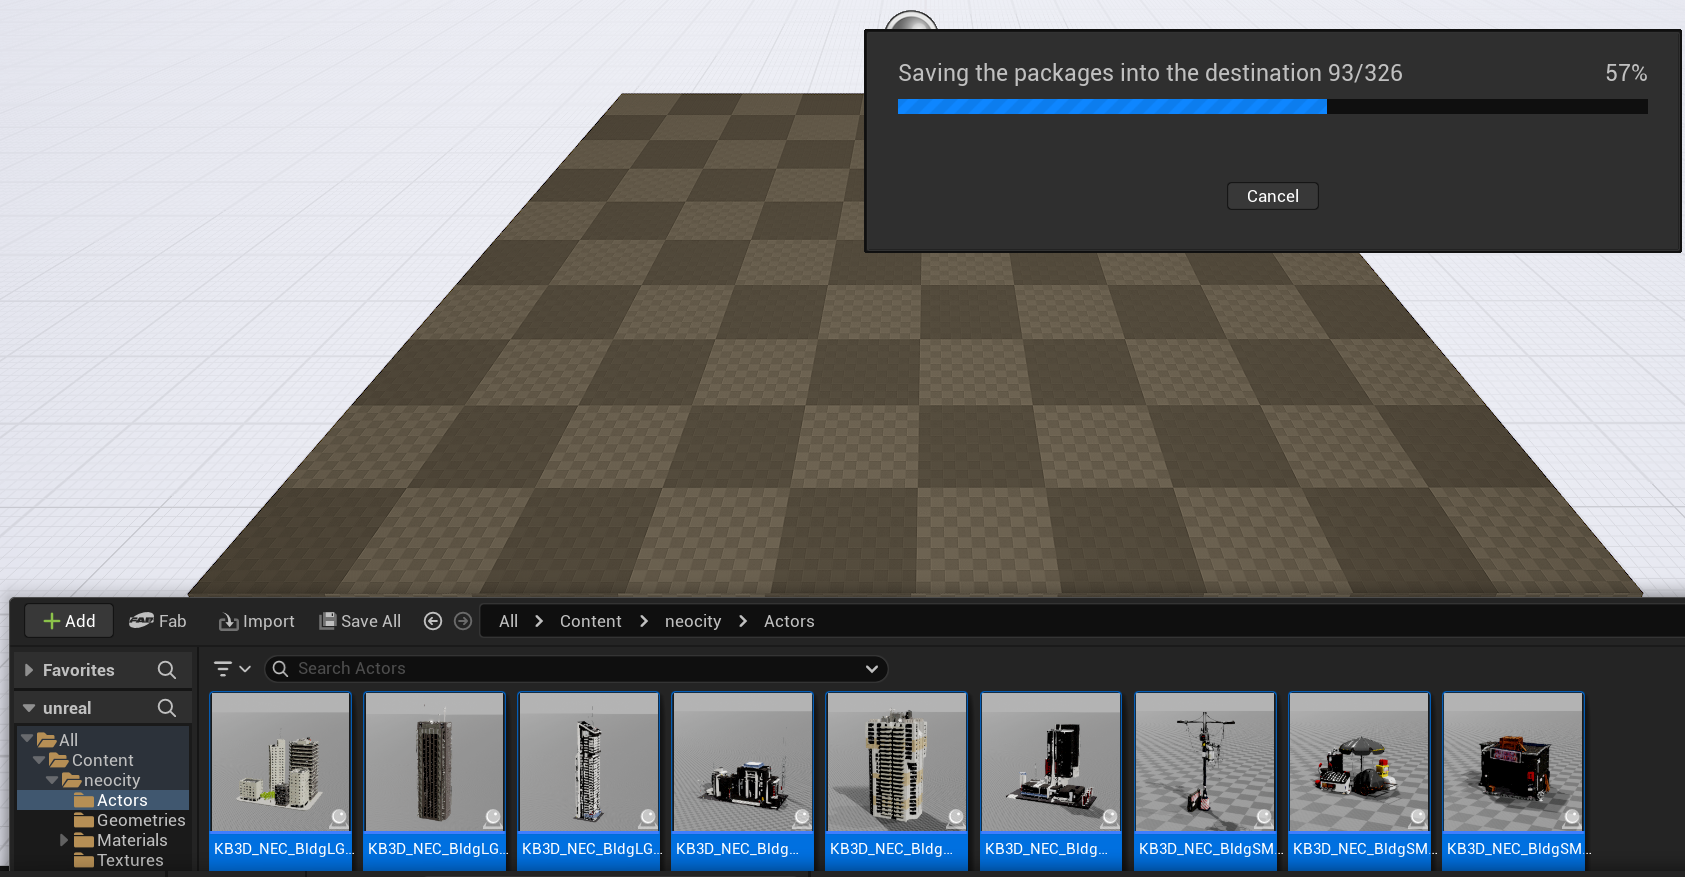Image resolution: width=1685 pixels, height=877 pixels.
Task: Select the All folder
Action: pos(58,740)
